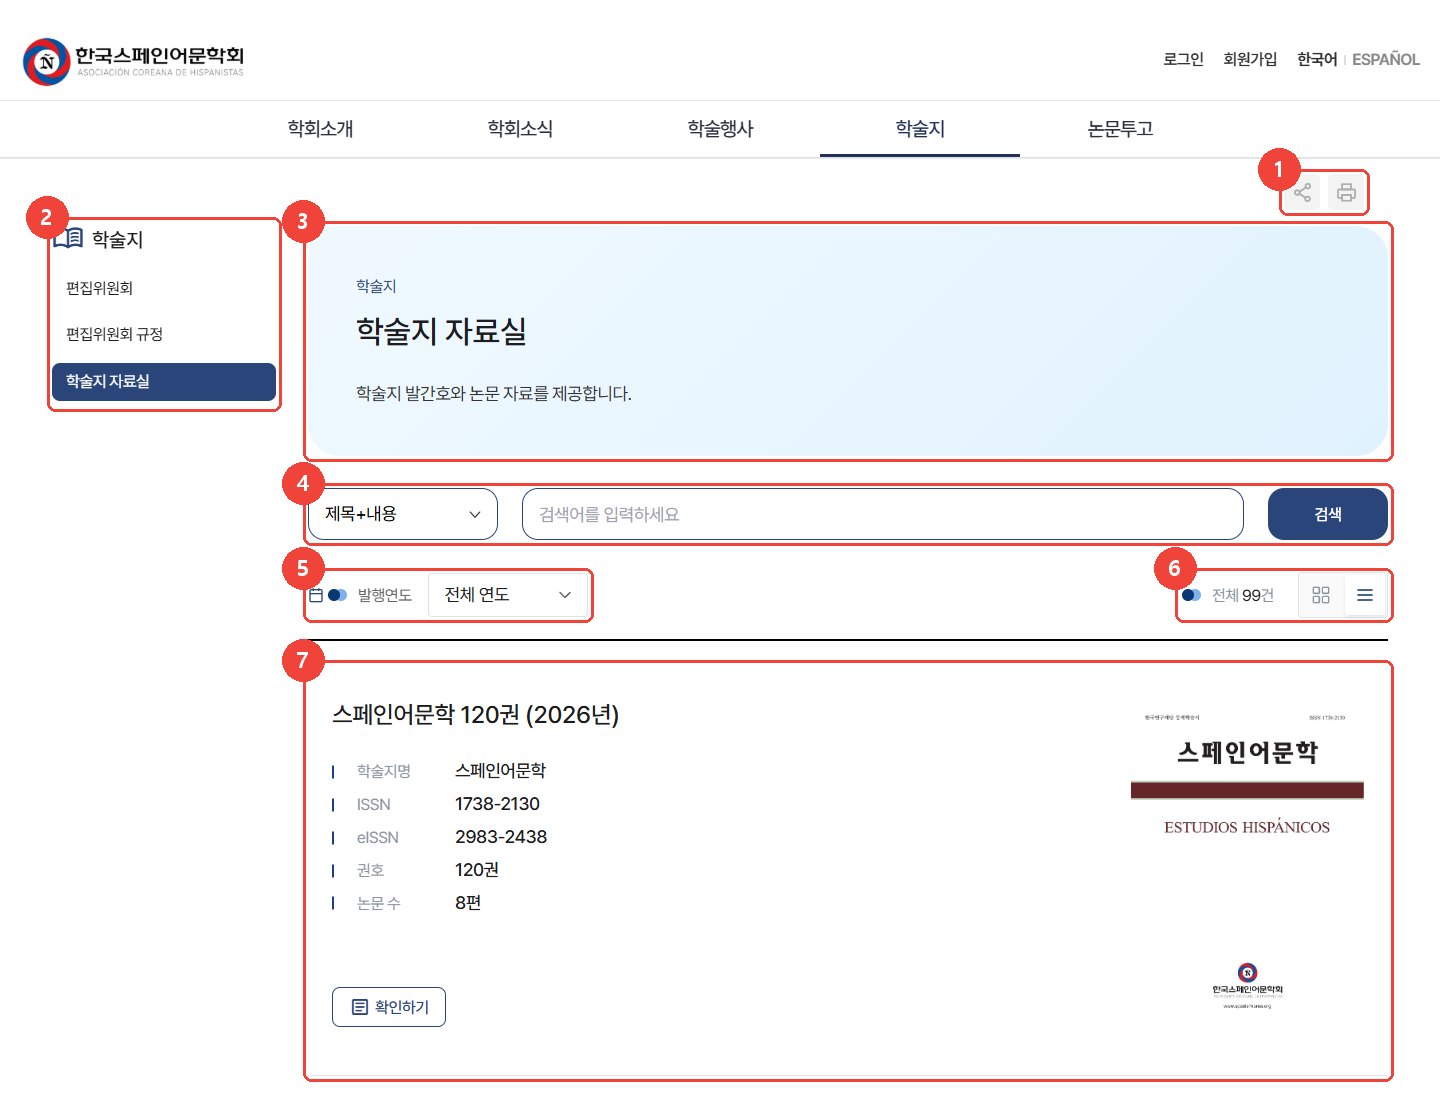
Task: Open 편집위원회 규정 in sidebar
Action: pyautogui.click(x=114, y=334)
